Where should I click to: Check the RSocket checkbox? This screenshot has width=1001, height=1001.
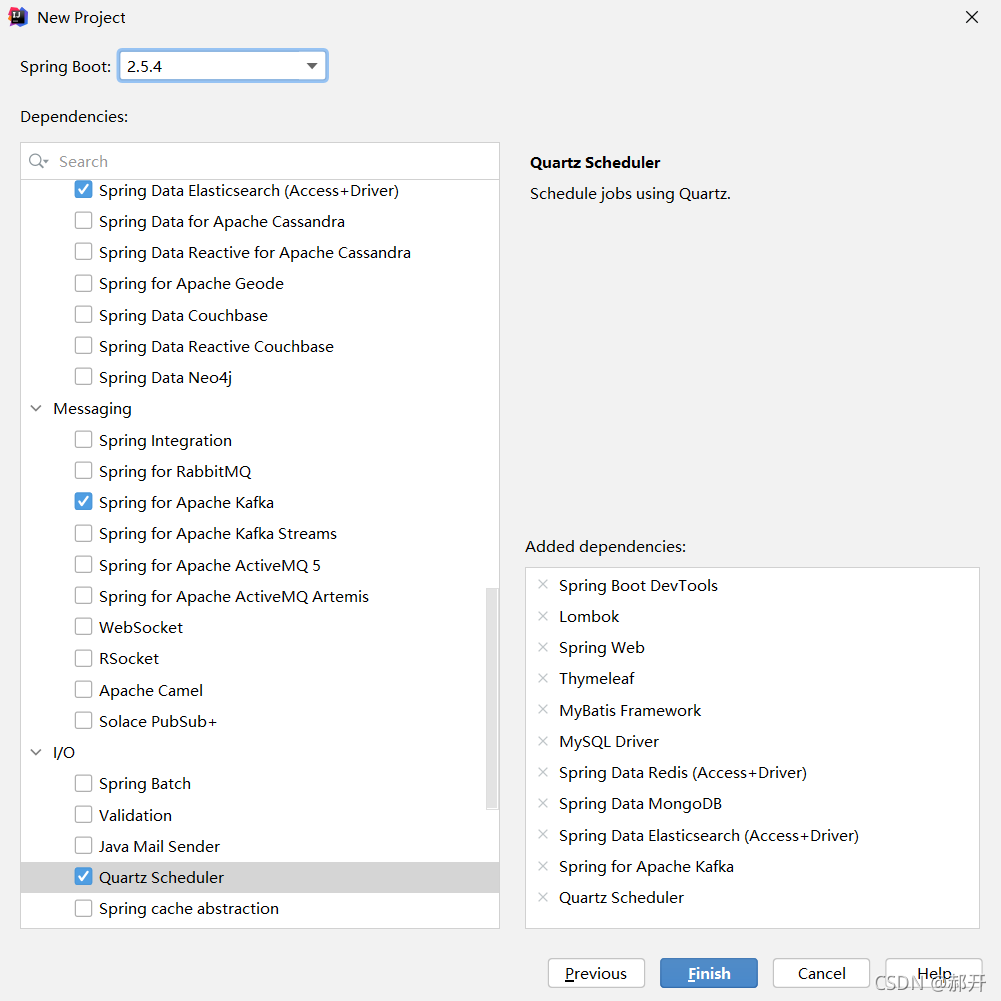(83, 658)
